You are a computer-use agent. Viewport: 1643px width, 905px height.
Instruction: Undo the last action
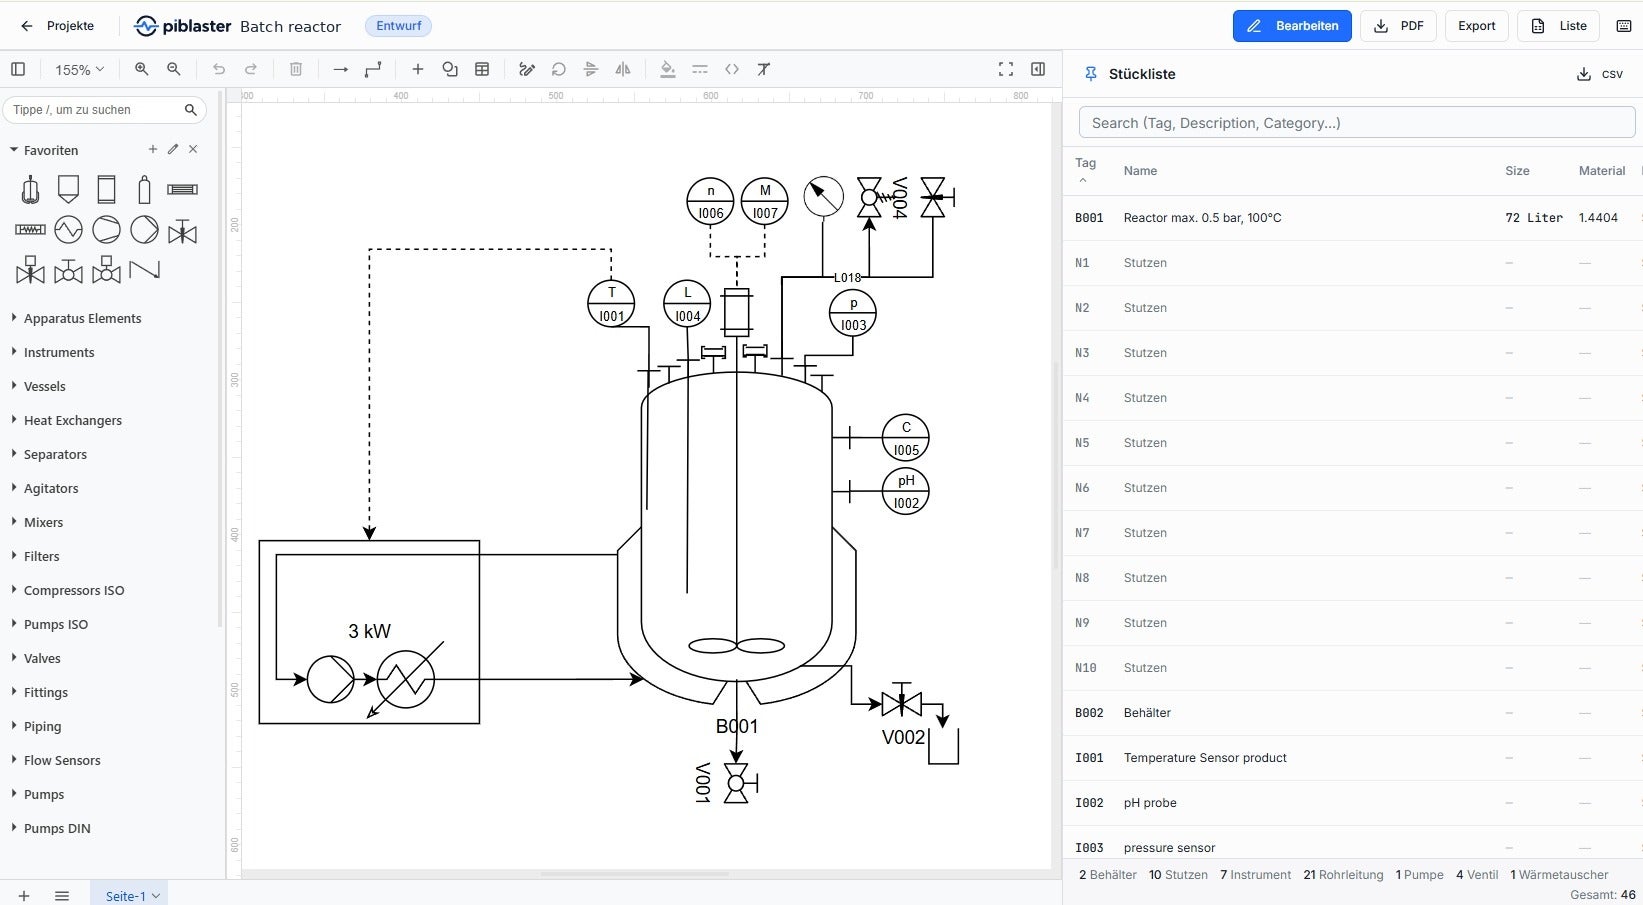coord(219,69)
